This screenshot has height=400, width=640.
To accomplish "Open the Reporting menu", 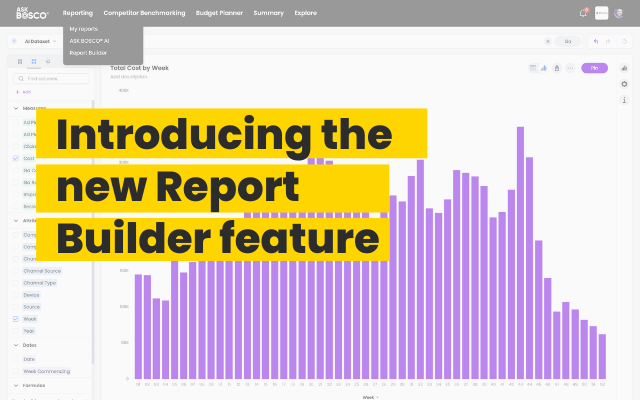I will pos(78,13).
